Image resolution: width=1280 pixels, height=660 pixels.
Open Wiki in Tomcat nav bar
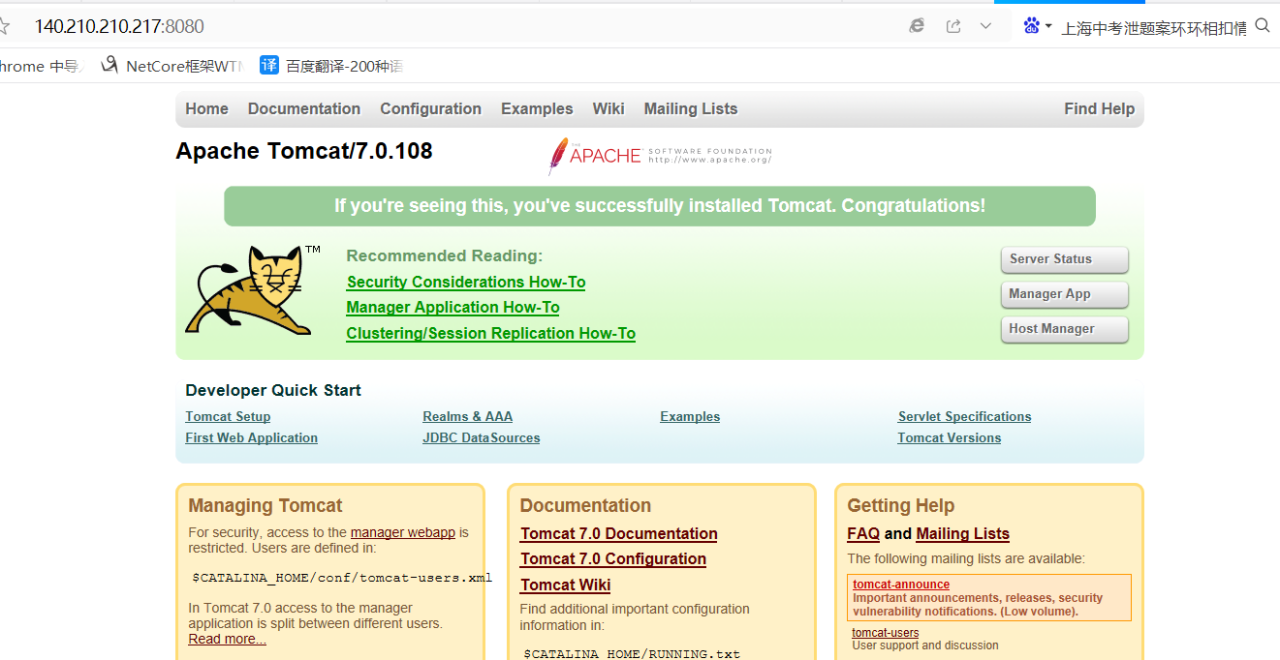click(x=608, y=109)
